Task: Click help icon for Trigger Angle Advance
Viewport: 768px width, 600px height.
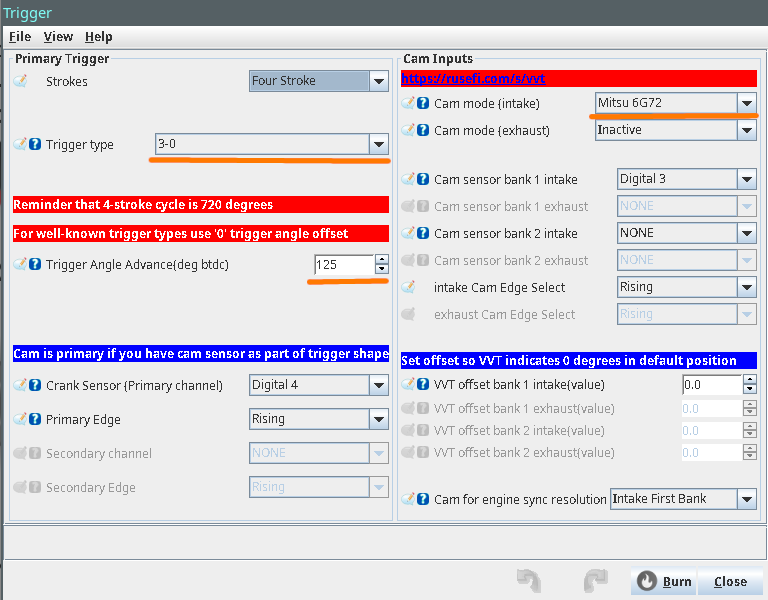Action: tap(35, 265)
